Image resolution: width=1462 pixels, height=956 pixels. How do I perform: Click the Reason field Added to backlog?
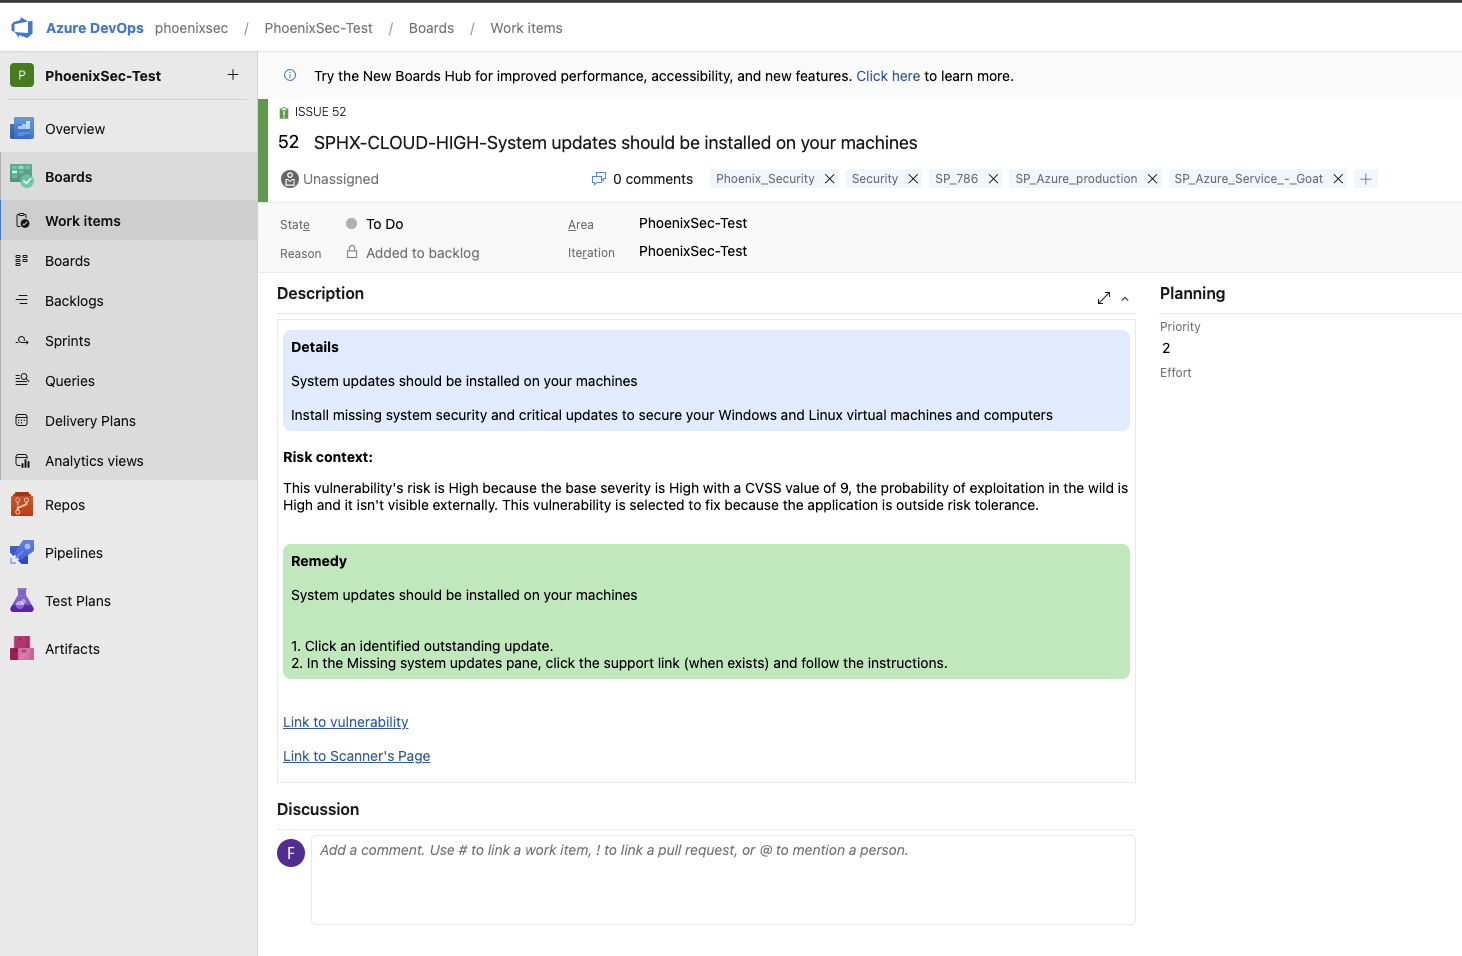(423, 253)
